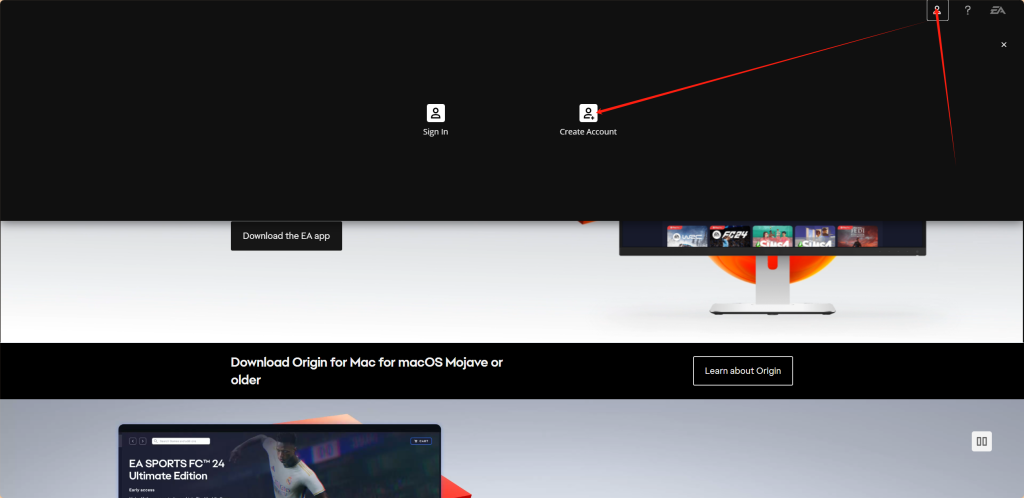
Task: Open the Learn about Origin button
Action: point(743,371)
